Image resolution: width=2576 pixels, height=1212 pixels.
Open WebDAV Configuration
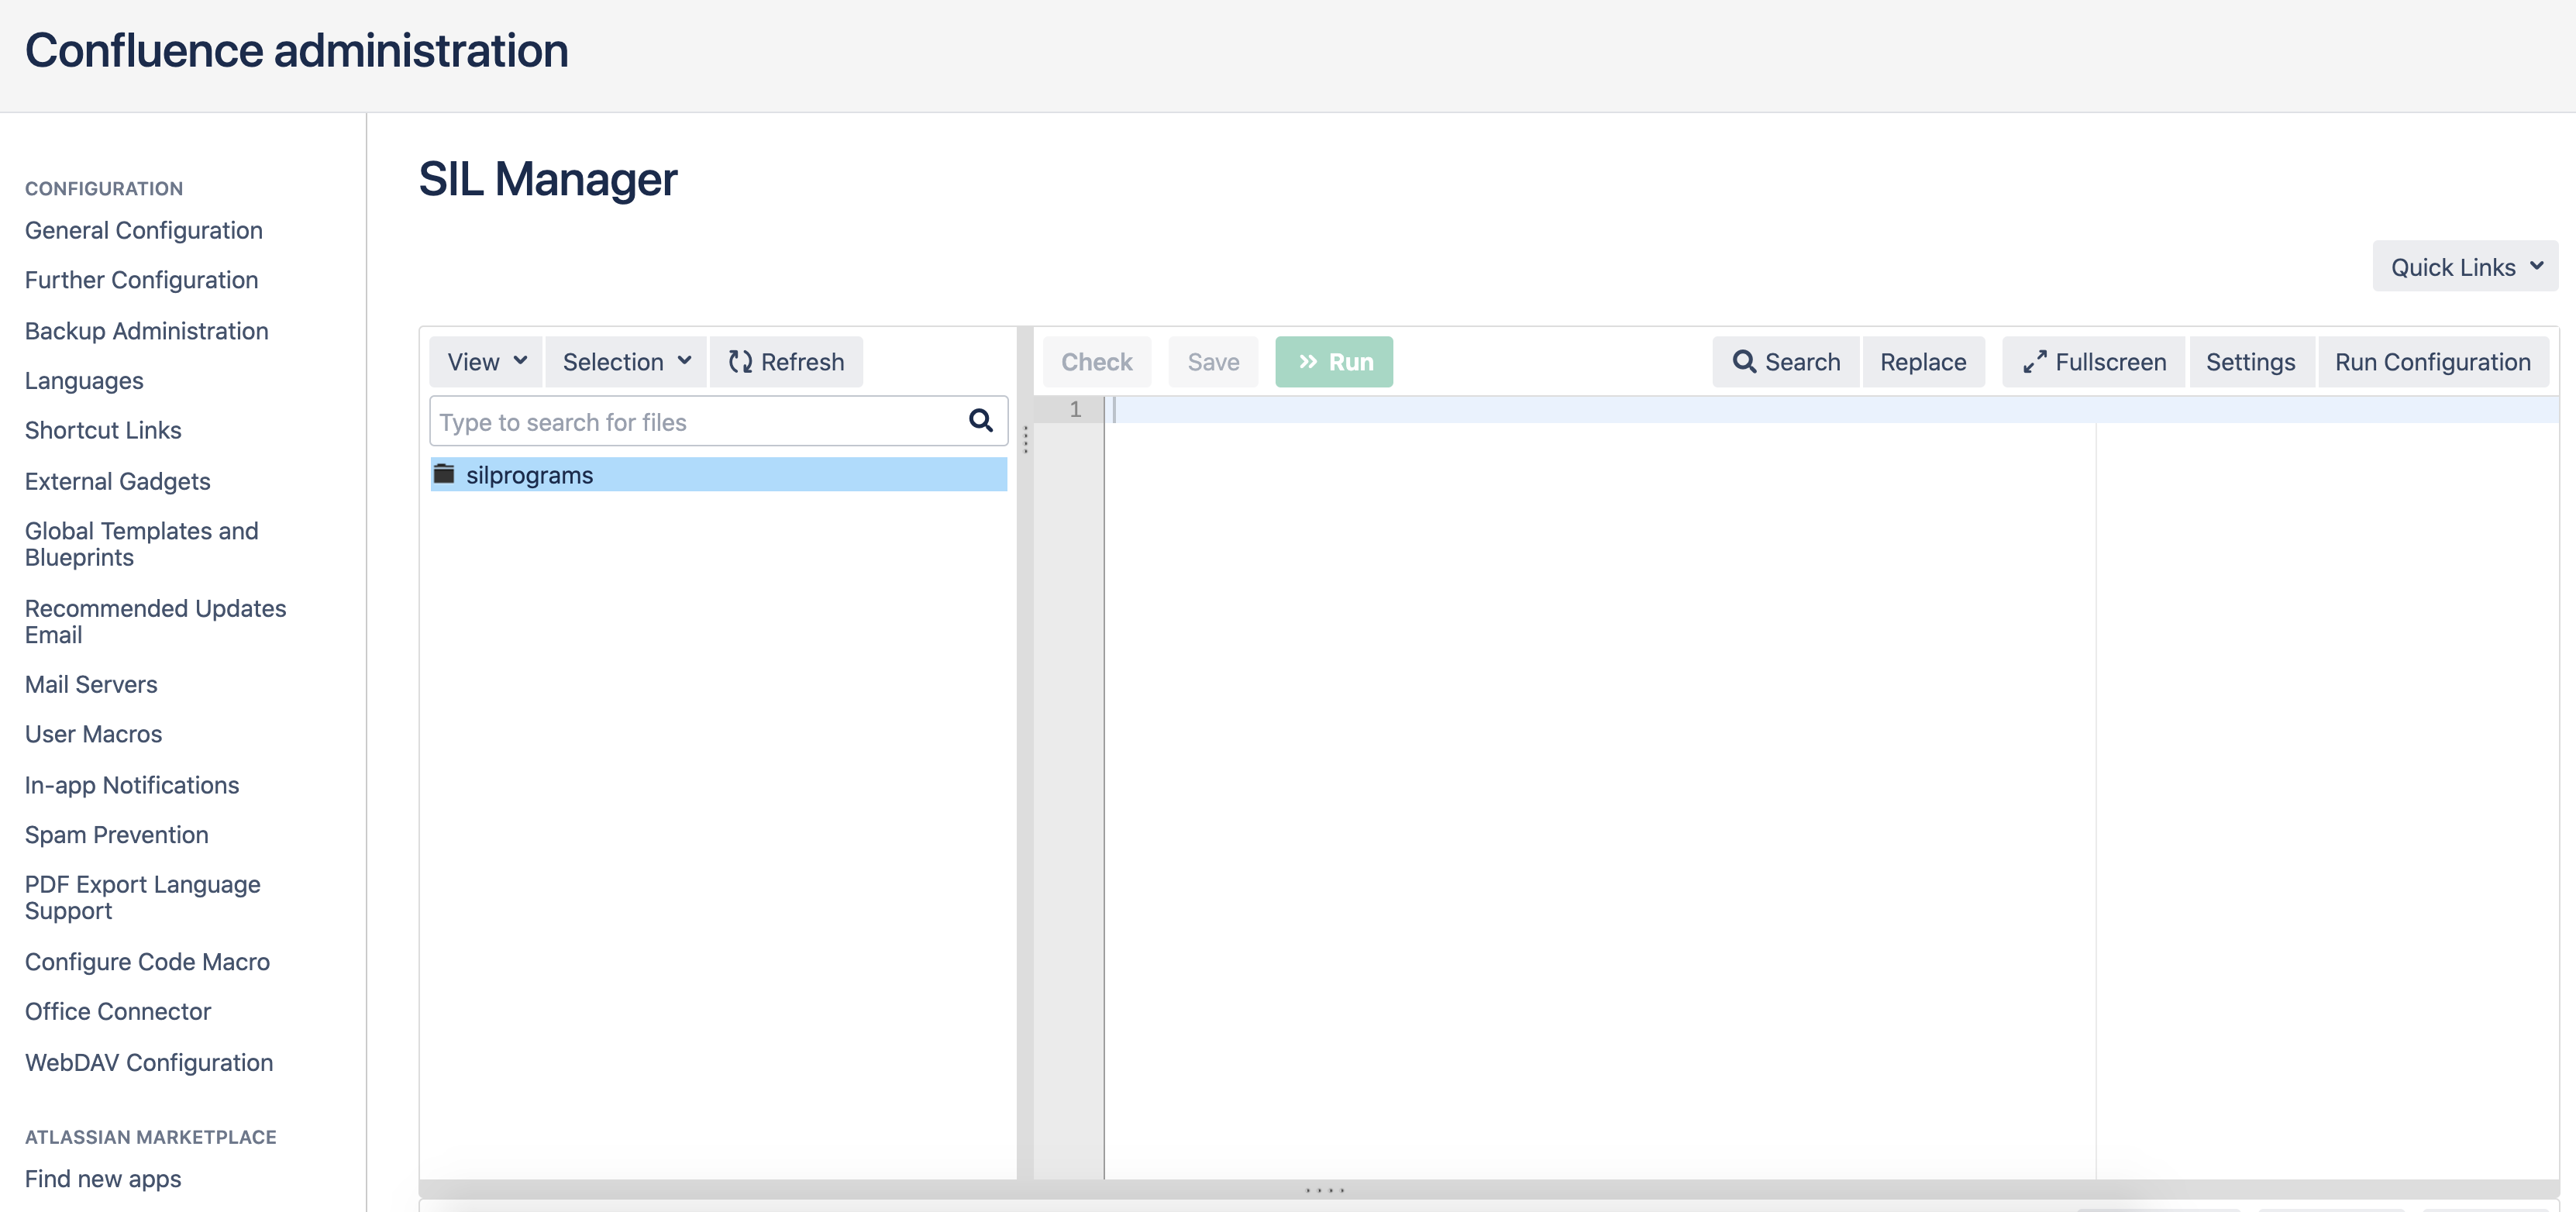coord(149,1062)
